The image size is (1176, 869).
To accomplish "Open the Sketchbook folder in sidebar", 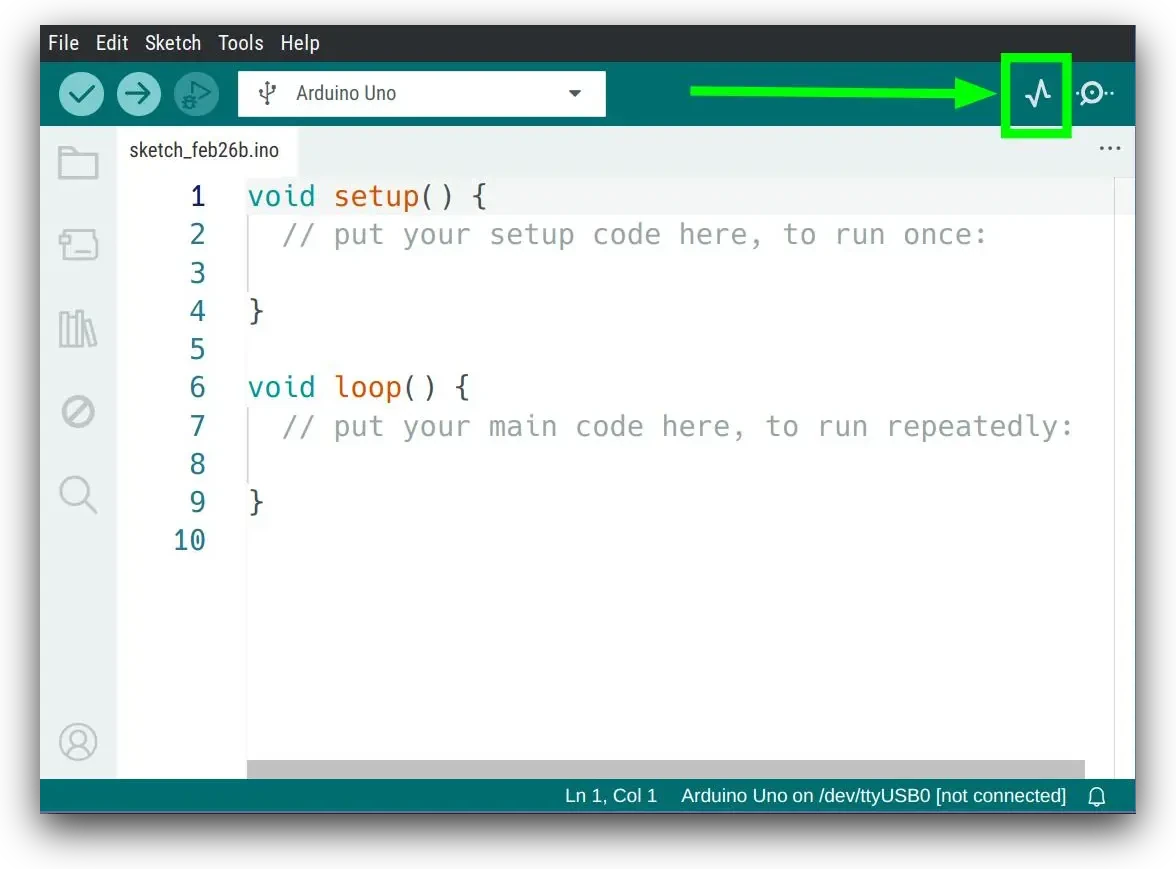I will (x=78, y=163).
